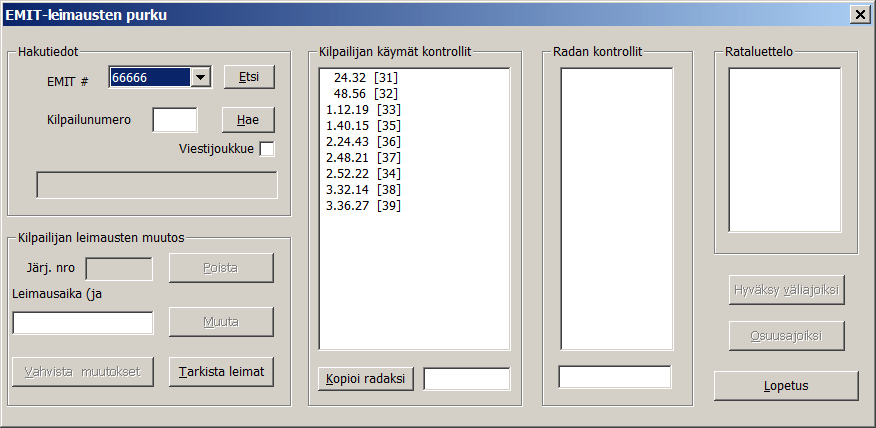Click the Hae fetch button
876x428 pixels.
point(248,120)
